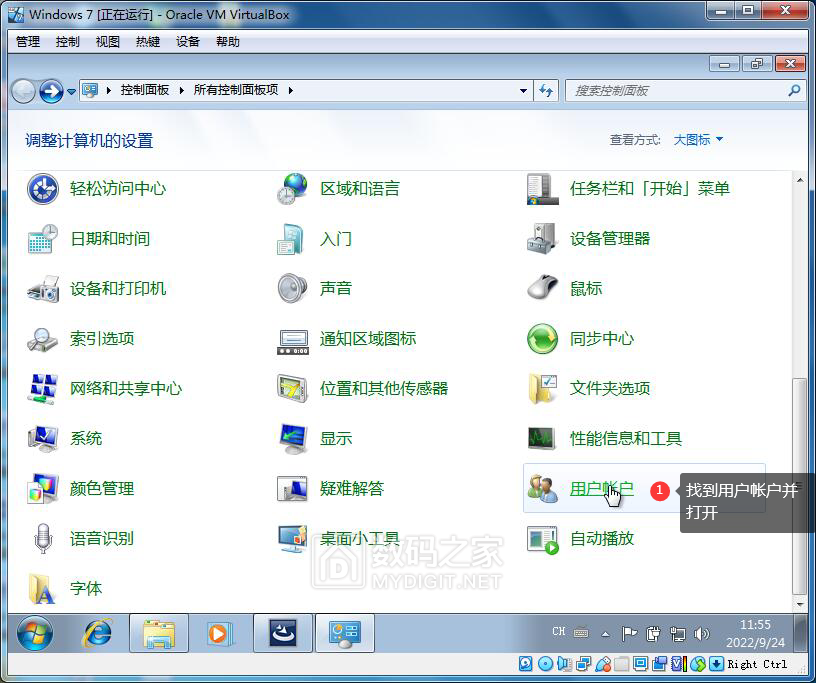Open the 区域和语言 globe icon
The width and height of the screenshot is (816, 683).
(292, 188)
